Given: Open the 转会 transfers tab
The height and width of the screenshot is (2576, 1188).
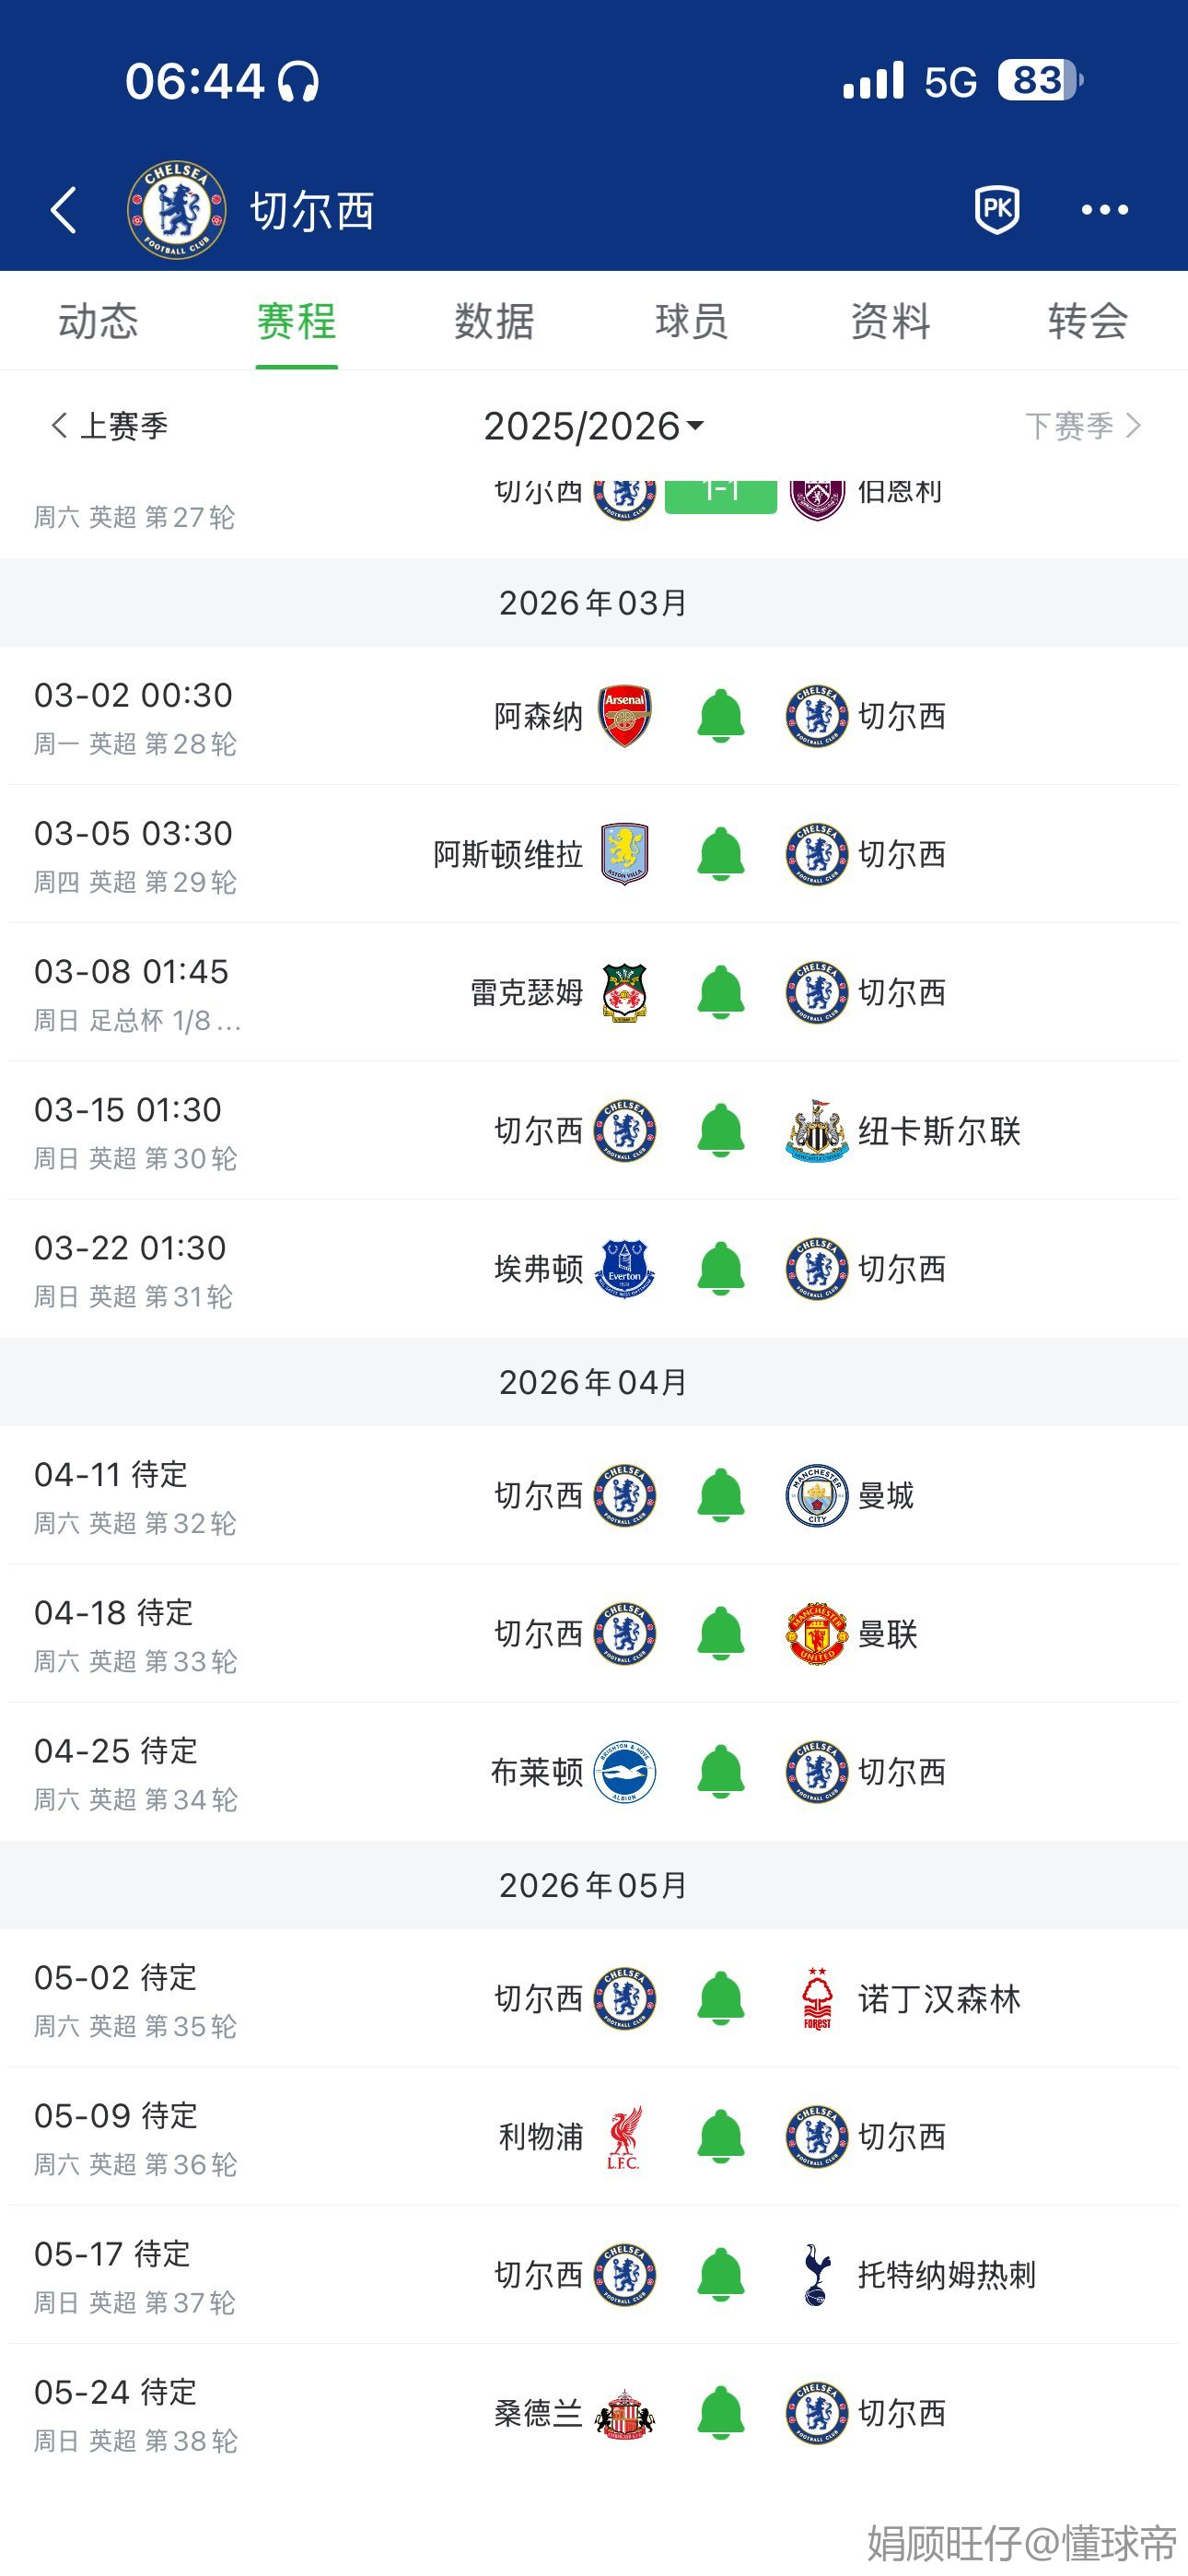Looking at the screenshot, I should pos(1088,322).
